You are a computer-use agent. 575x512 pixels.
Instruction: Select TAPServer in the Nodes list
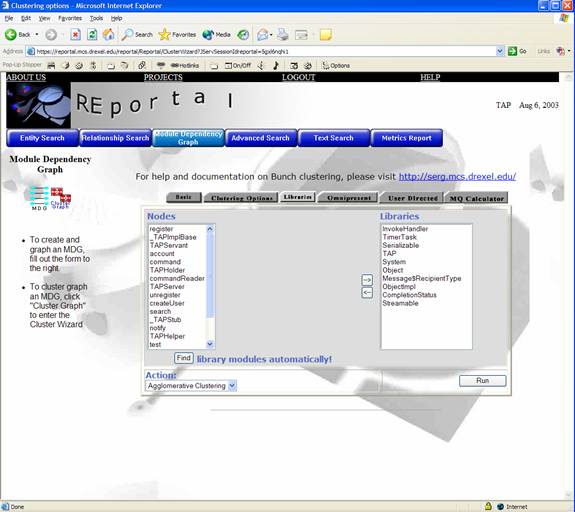coord(167,286)
